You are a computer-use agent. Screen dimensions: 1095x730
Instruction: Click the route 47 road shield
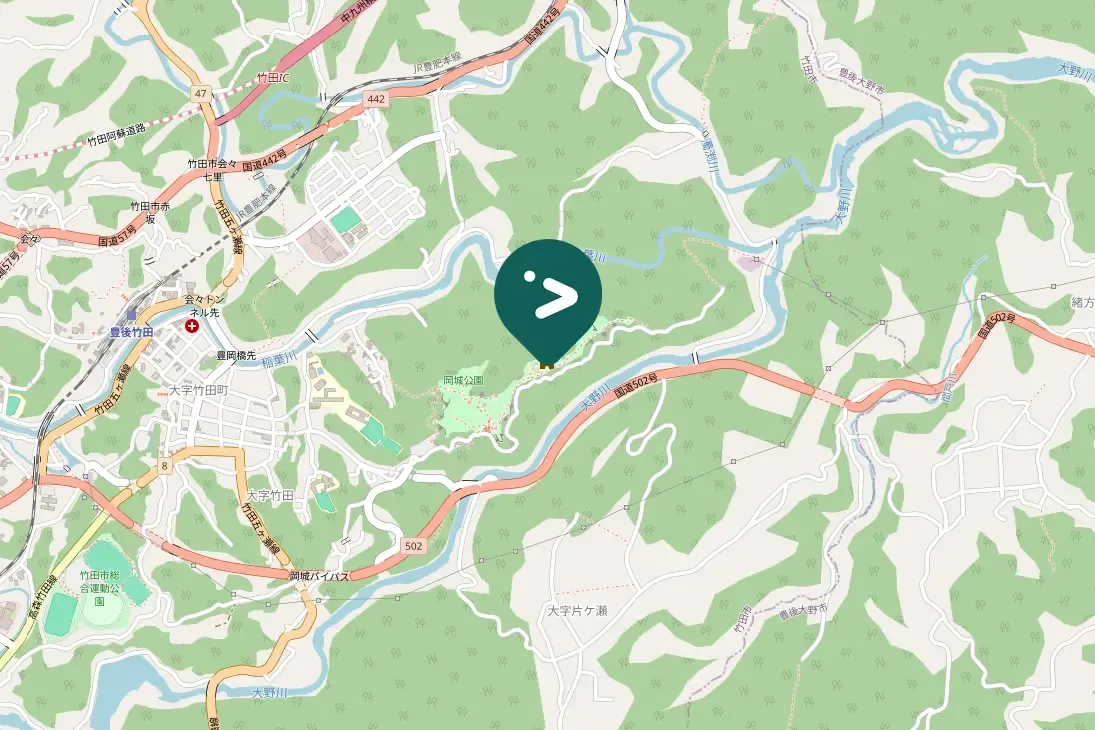coord(202,94)
